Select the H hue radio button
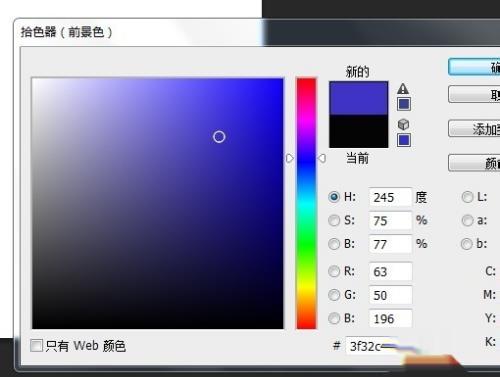500x377 pixels. [x=334, y=197]
